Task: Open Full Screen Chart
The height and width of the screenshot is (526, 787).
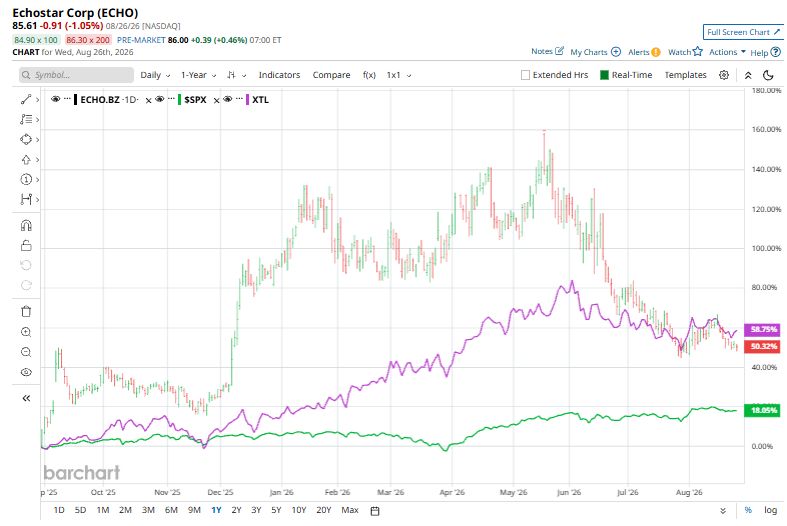Action: [743, 32]
